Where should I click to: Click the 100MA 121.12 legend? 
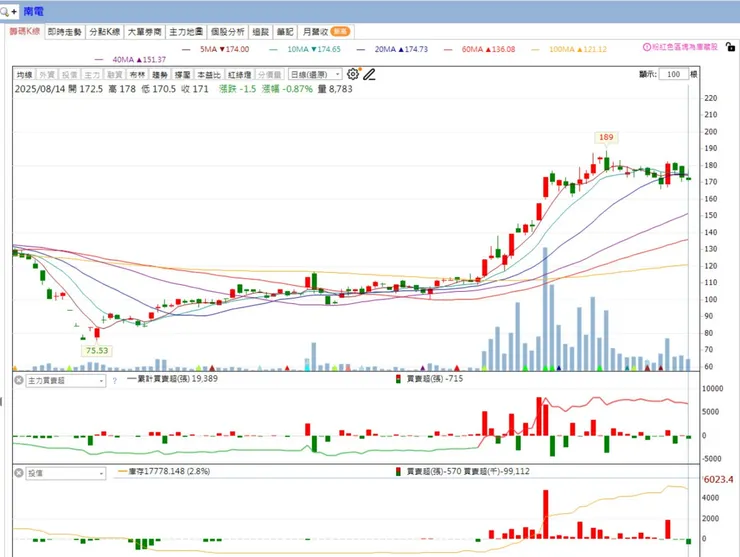578,49
